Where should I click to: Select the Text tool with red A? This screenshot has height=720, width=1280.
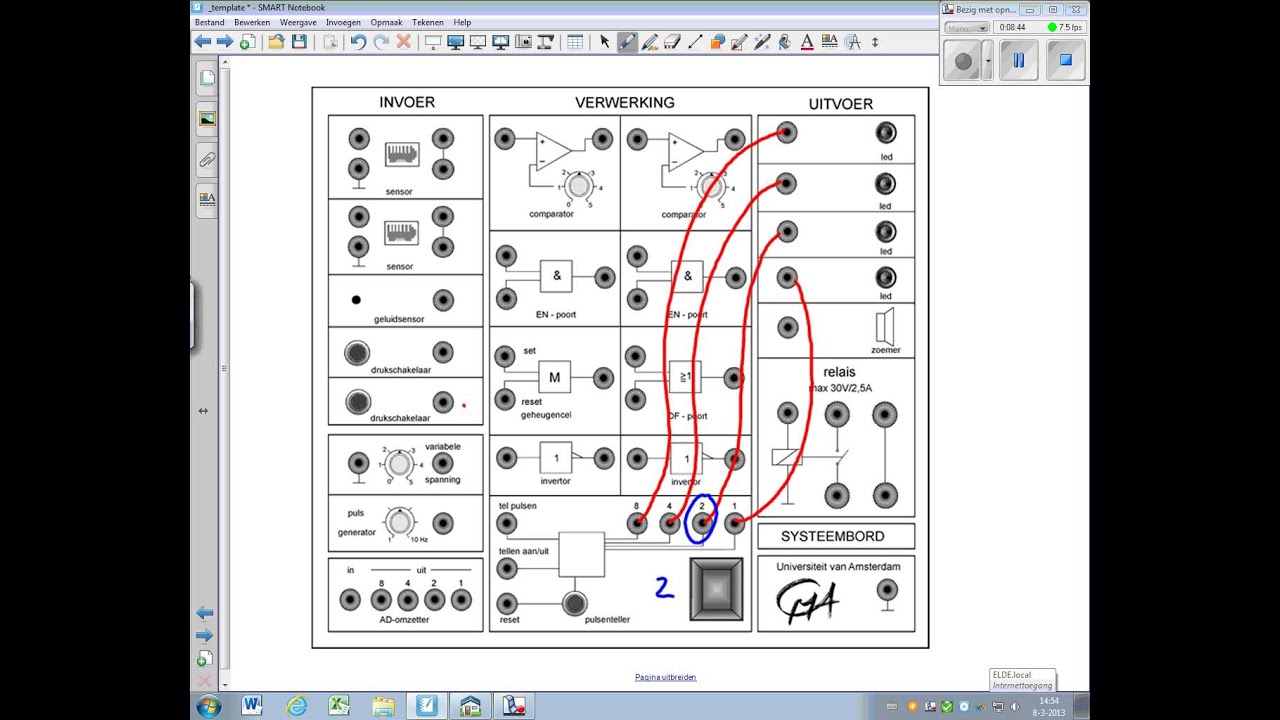click(x=807, y=42)
